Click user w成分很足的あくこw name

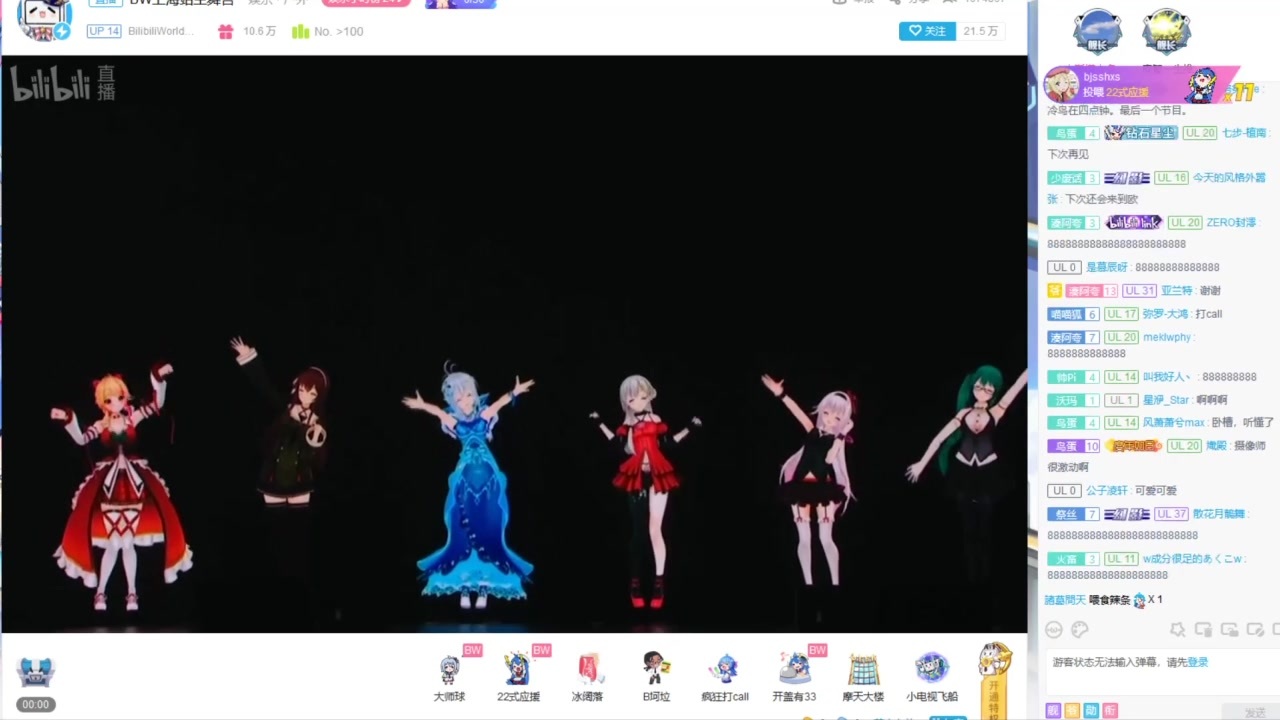coord(1192,559)
